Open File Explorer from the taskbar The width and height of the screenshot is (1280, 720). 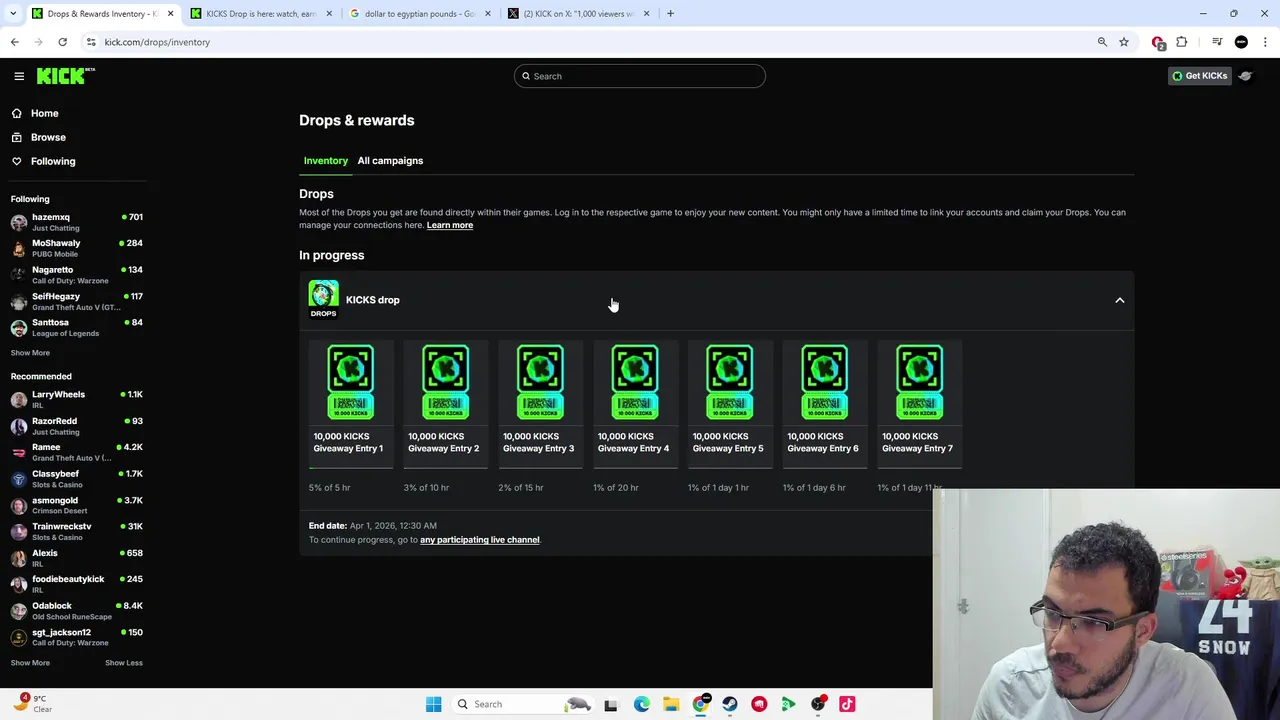click(x=671, y=704)
